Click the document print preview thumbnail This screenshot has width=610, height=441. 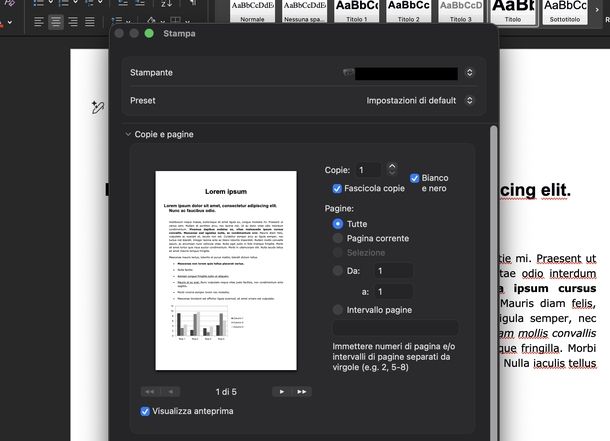(226, 270)
